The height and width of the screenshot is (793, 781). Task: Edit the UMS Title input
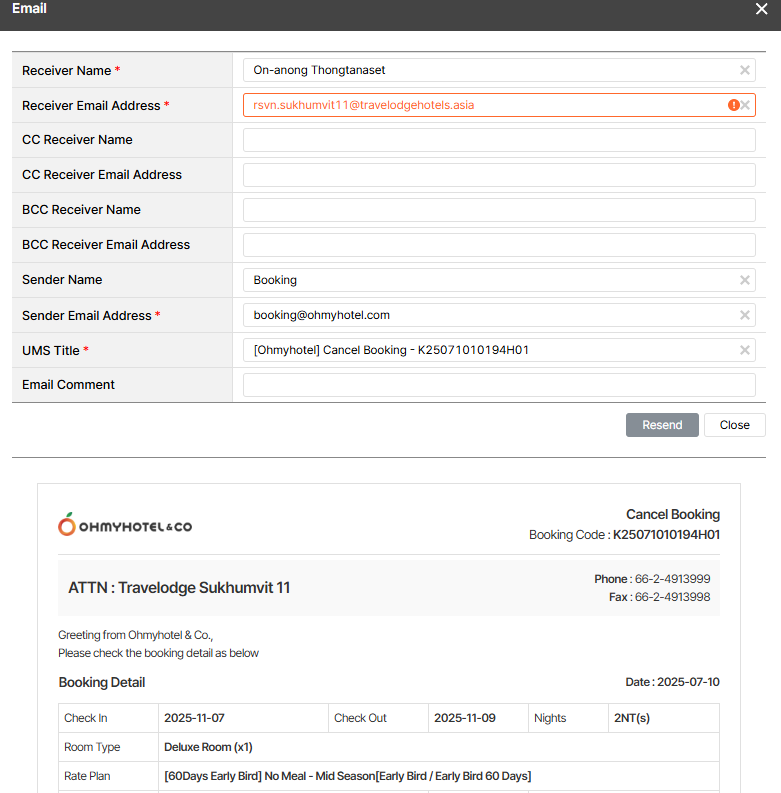click(x=499, y=350)
